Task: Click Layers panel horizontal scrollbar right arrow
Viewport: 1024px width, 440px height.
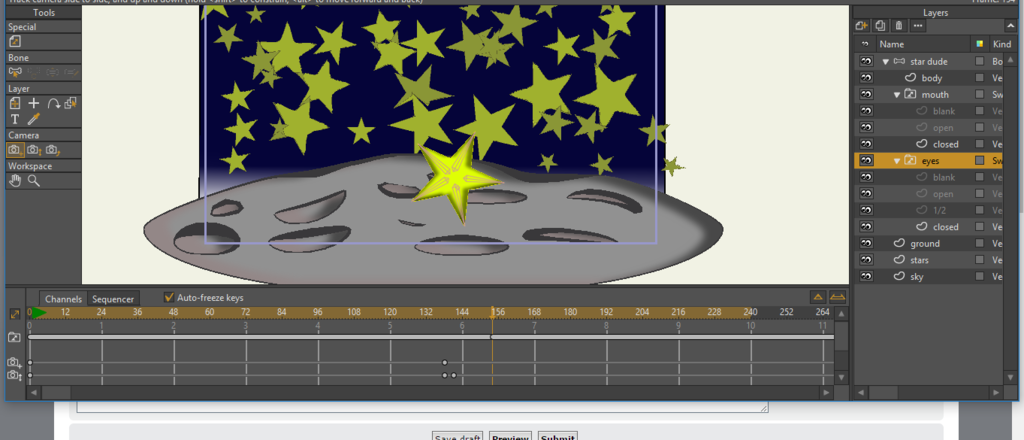Action: (x=996, y=392)
